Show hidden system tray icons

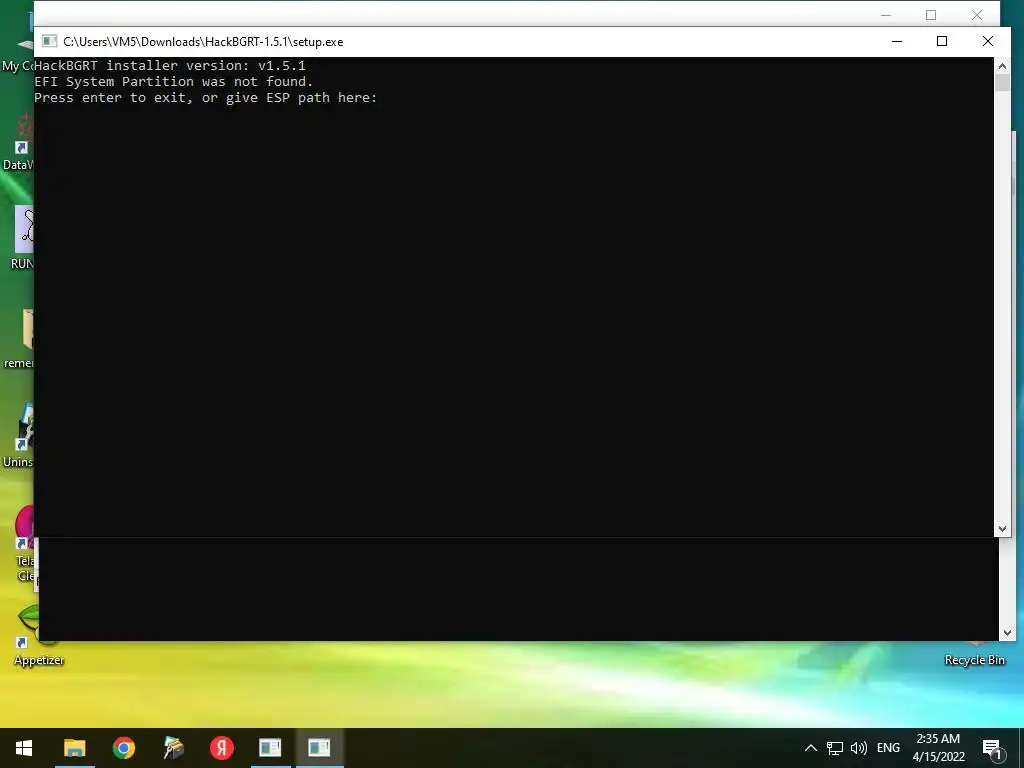[810, 748]
